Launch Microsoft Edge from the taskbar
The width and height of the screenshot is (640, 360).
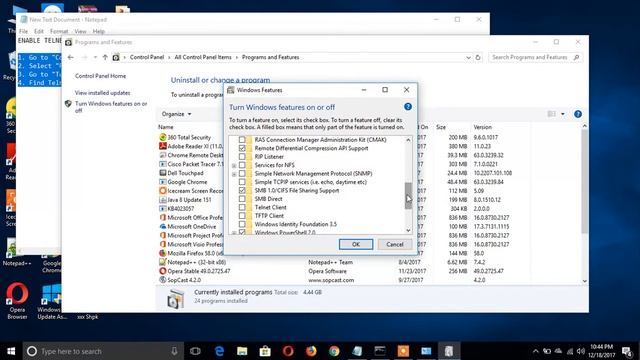(x=219, y=351)
